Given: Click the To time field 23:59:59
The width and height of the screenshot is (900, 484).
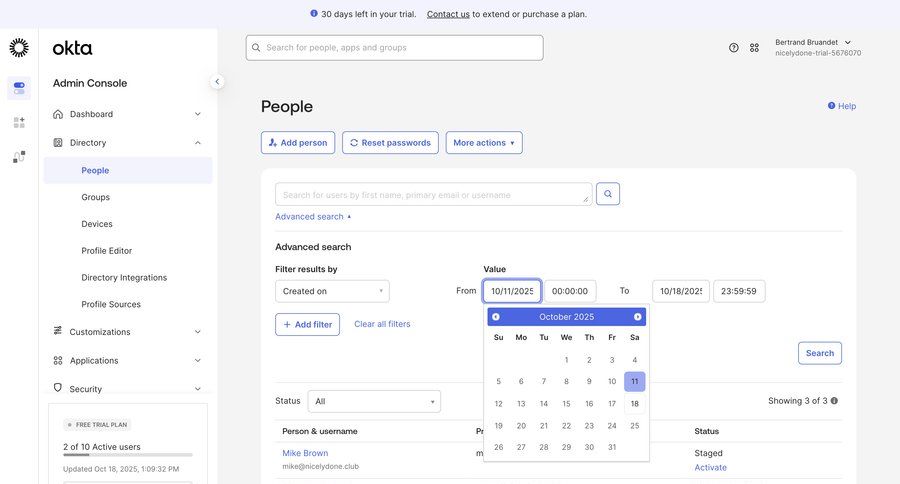Looking at the screenshot, I should click(x=739, y=291).
